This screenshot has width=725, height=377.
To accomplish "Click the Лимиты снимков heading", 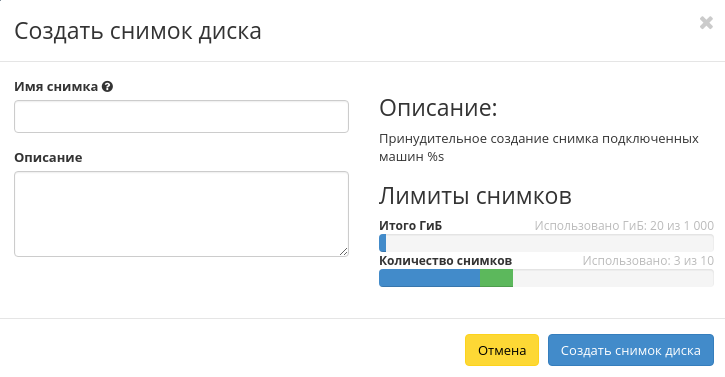I will tap(475, 196).
